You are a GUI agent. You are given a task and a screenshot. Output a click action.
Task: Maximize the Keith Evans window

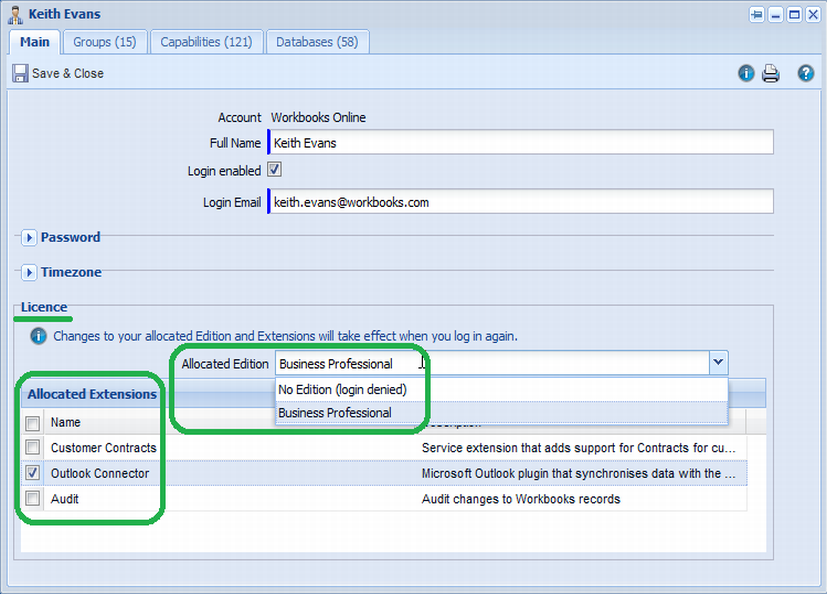tap(794, 15)
